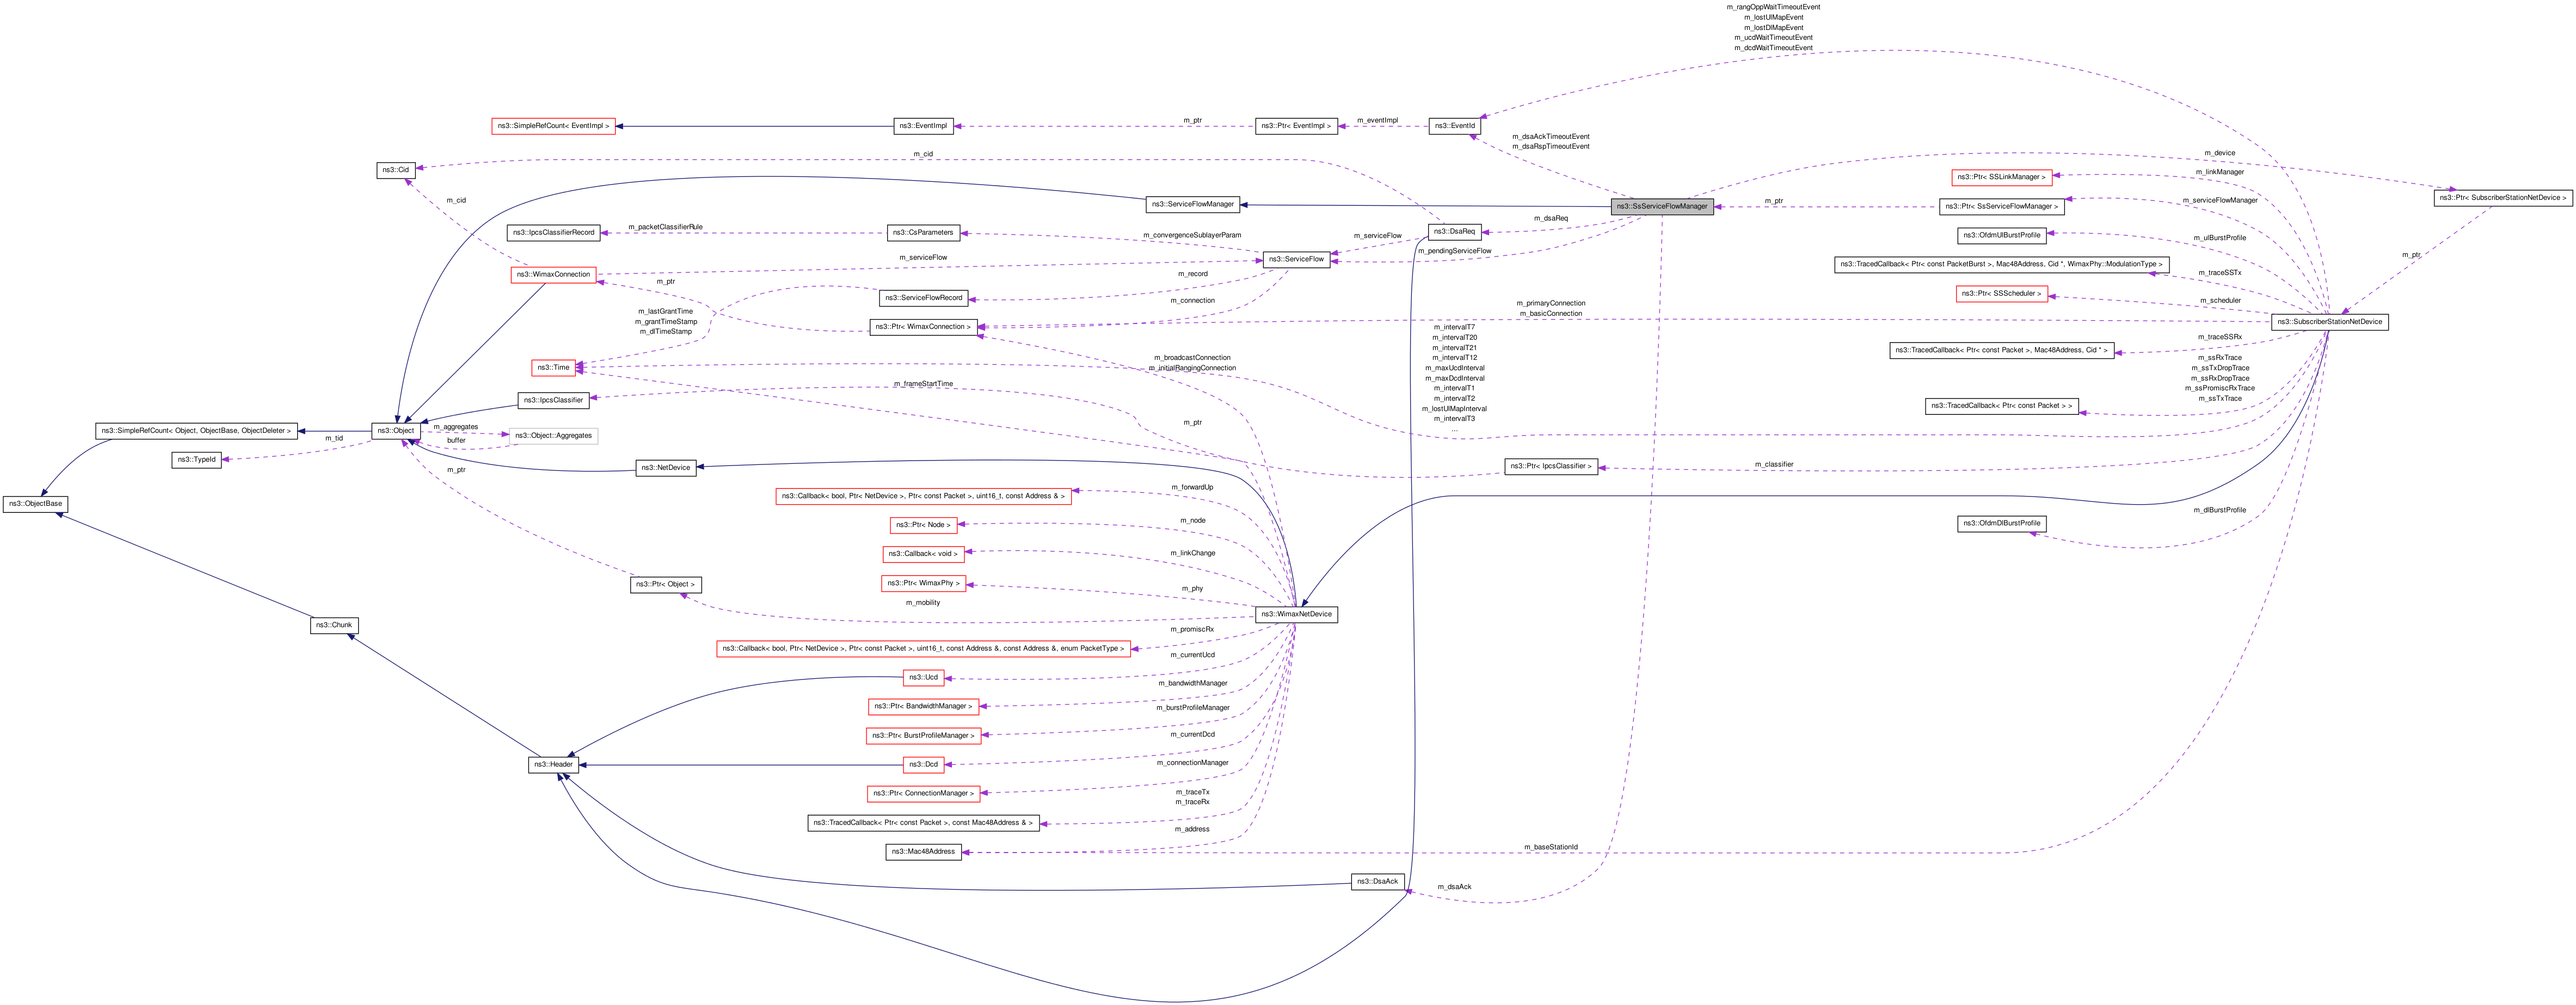Open the ns3::DsaAck node

pyautogui.click(x=1377, y=881)
